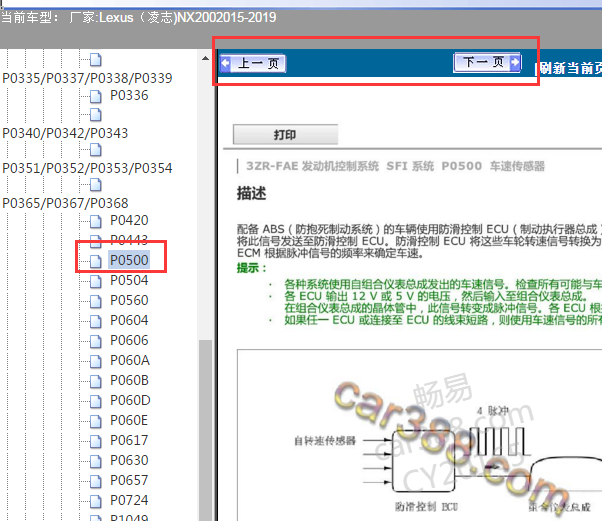The height and width of the screenshot is (521, 602).
Task: Click the 打印 print button
Action: pyautogui.click(x=285, y=134)
